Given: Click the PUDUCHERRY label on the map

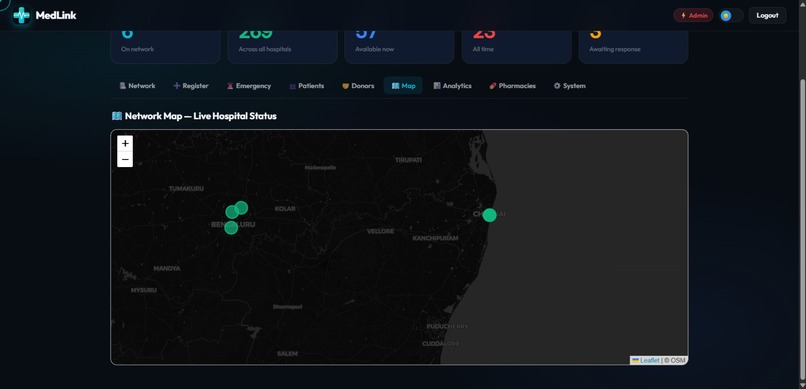Looking at the screenshot, I should click(x=447, y=326).
